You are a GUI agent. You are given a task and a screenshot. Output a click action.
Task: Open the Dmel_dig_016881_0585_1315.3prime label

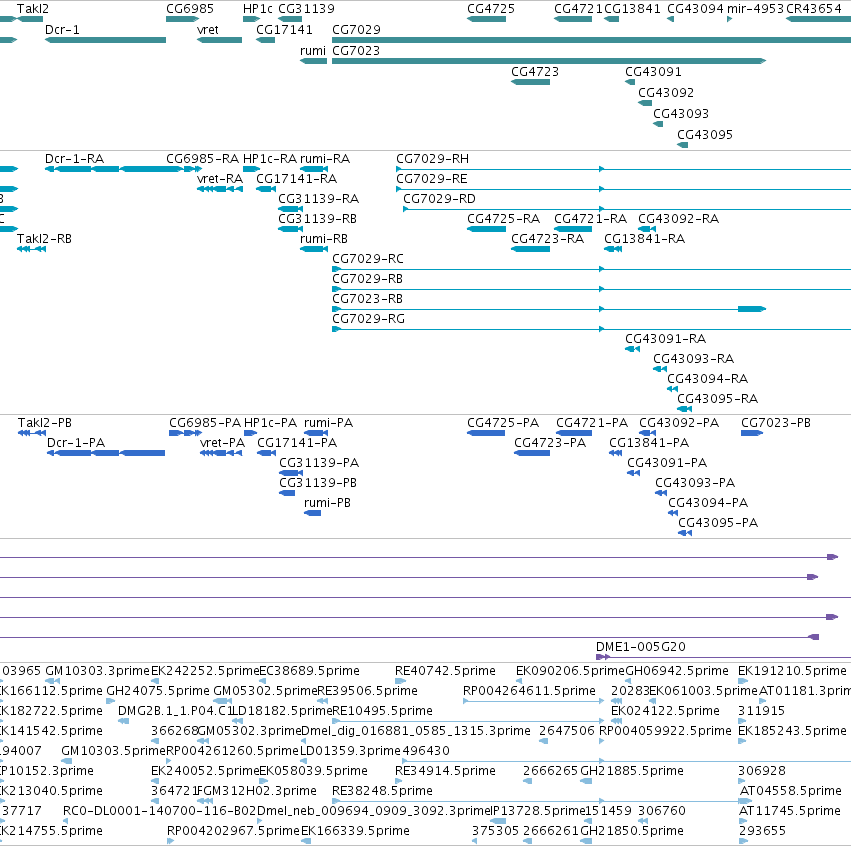click(x=416, y=731)
